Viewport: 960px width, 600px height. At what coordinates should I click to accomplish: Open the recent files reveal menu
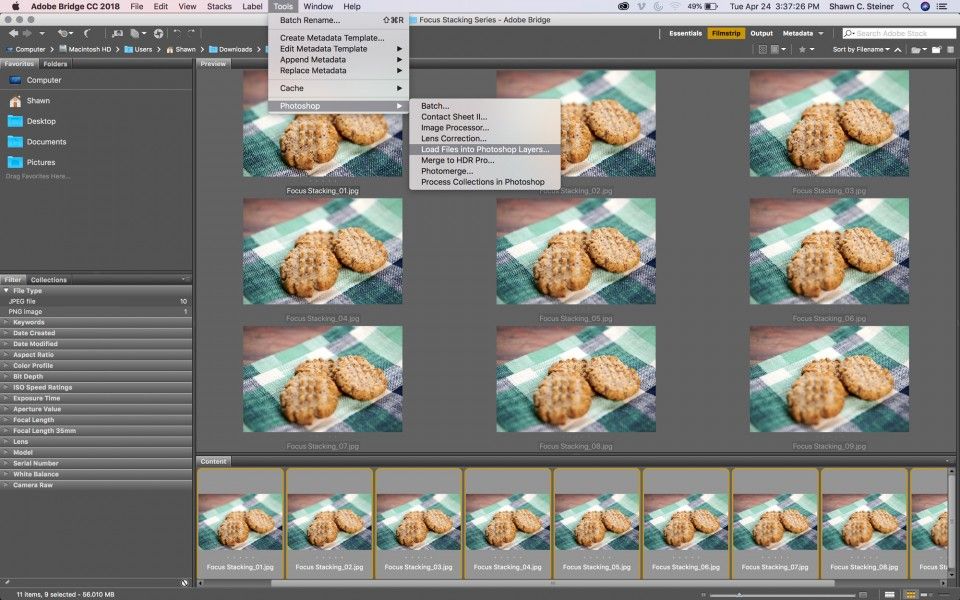(64, 33)
